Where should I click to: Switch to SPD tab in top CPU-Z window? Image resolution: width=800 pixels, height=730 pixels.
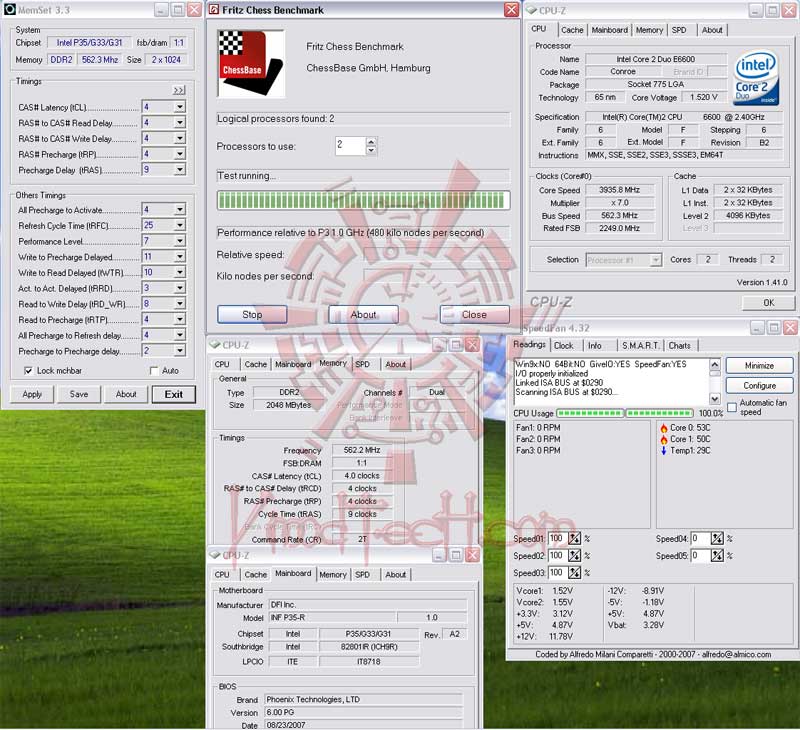point(679,30)
